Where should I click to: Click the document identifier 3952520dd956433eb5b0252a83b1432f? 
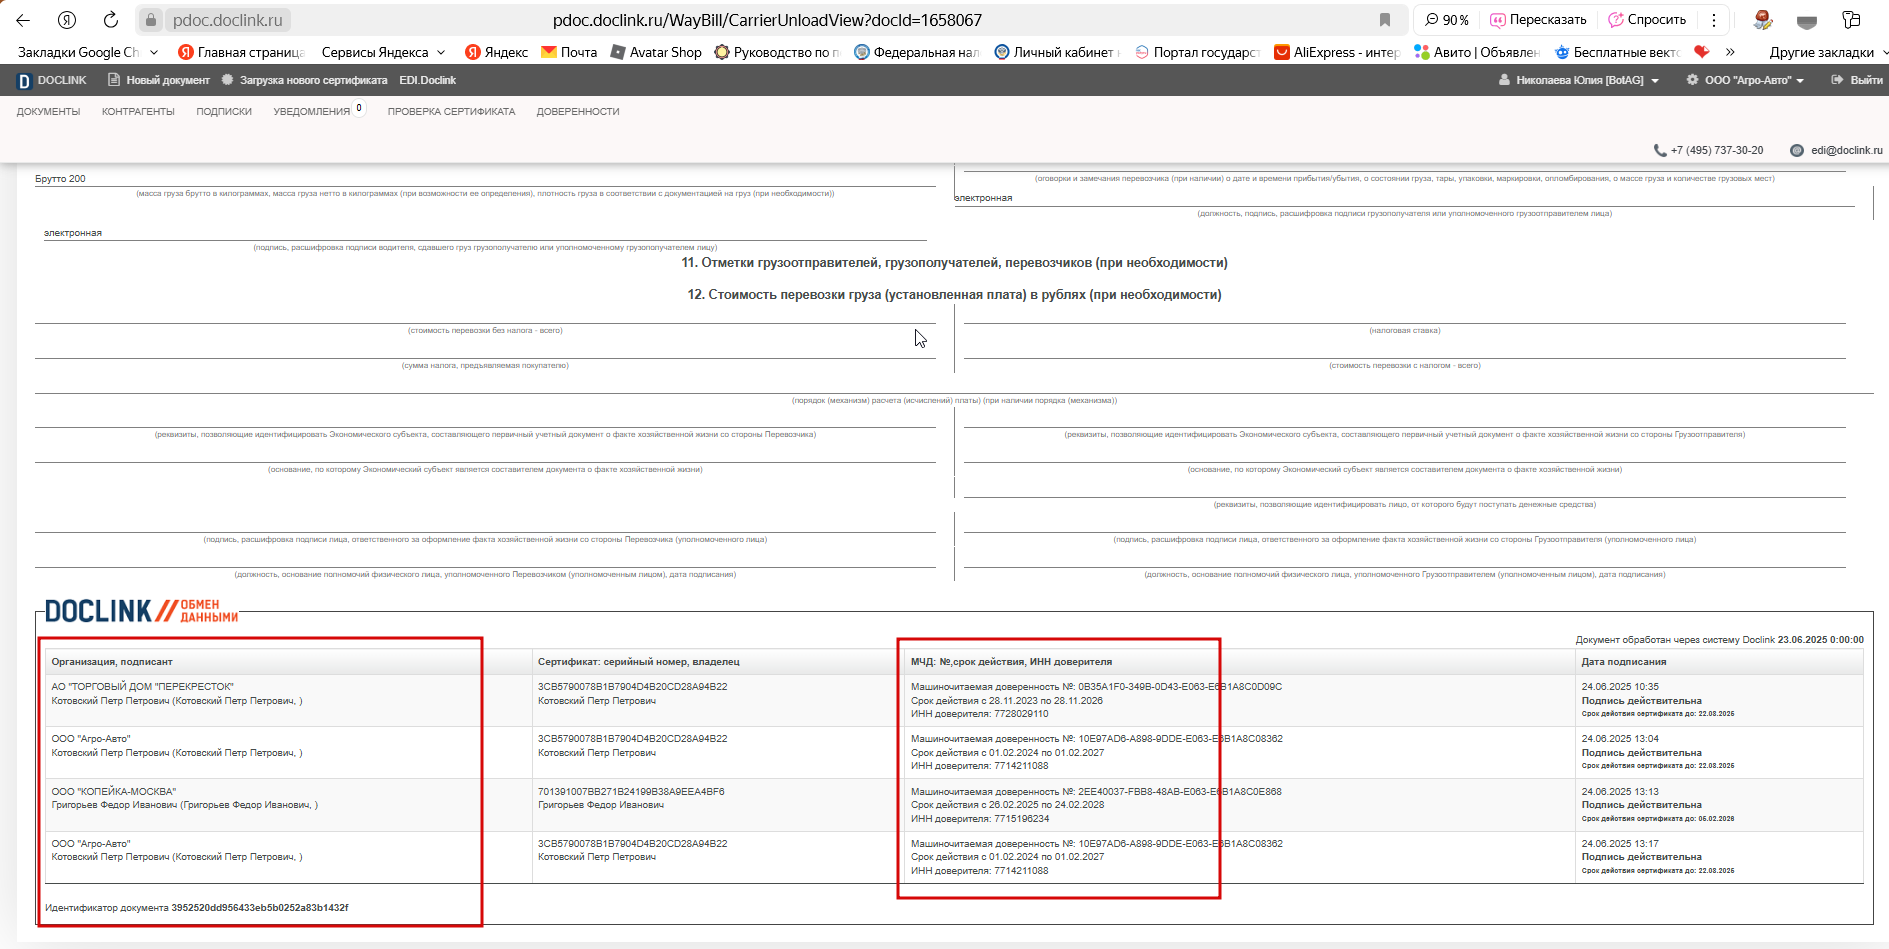260,908
